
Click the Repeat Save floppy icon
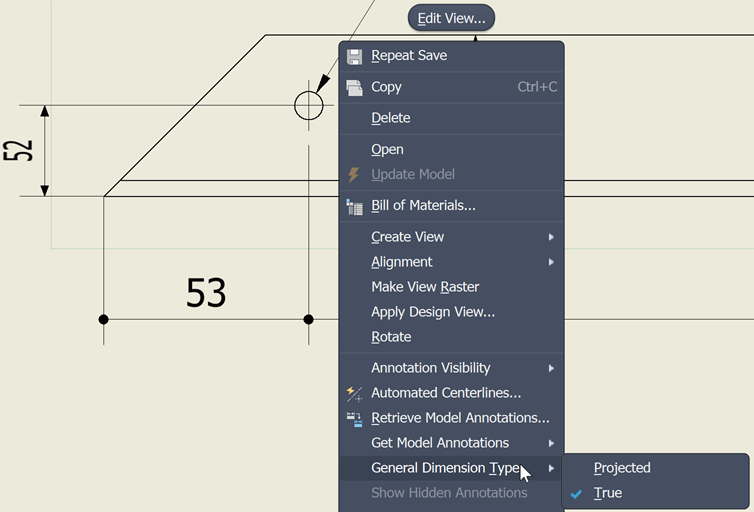(354, 56)
